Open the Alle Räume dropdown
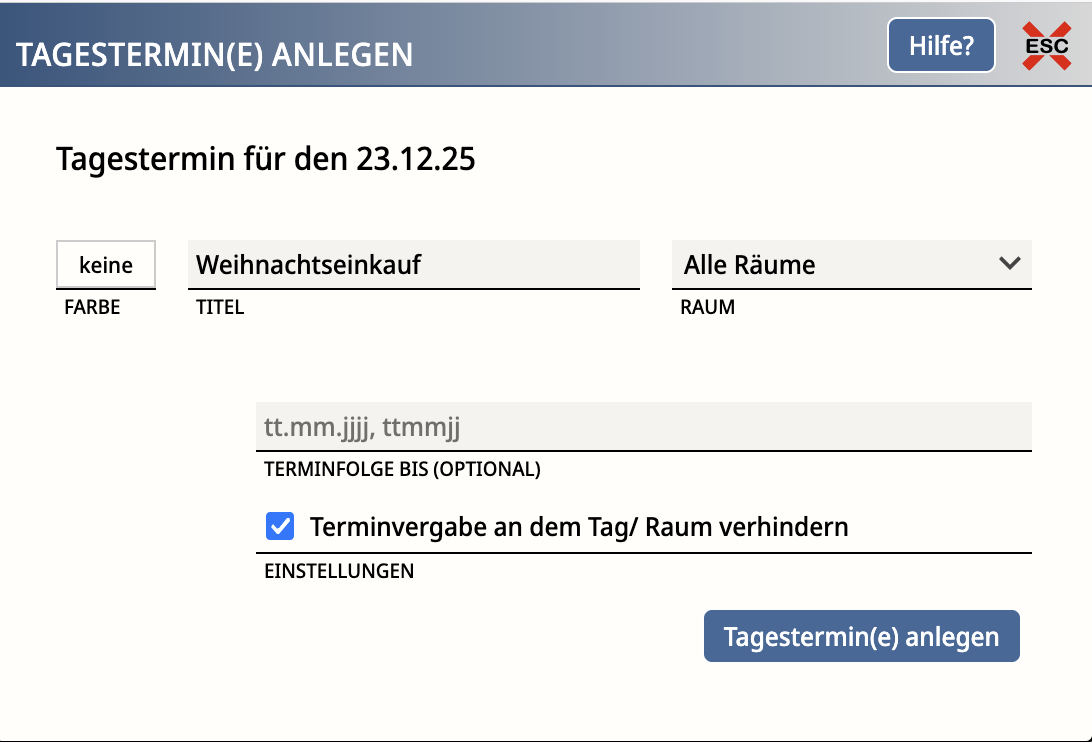Viewport: 1092px width, 742px height. pos(850,265)
